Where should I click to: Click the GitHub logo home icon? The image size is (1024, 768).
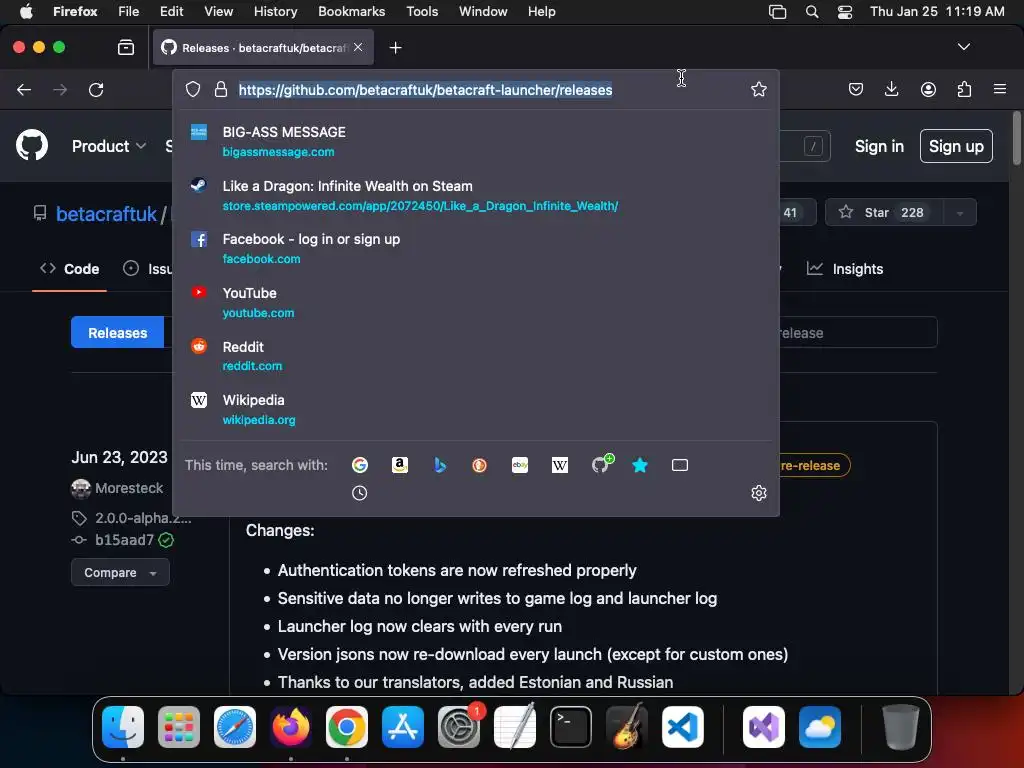(x=32, y=145)
